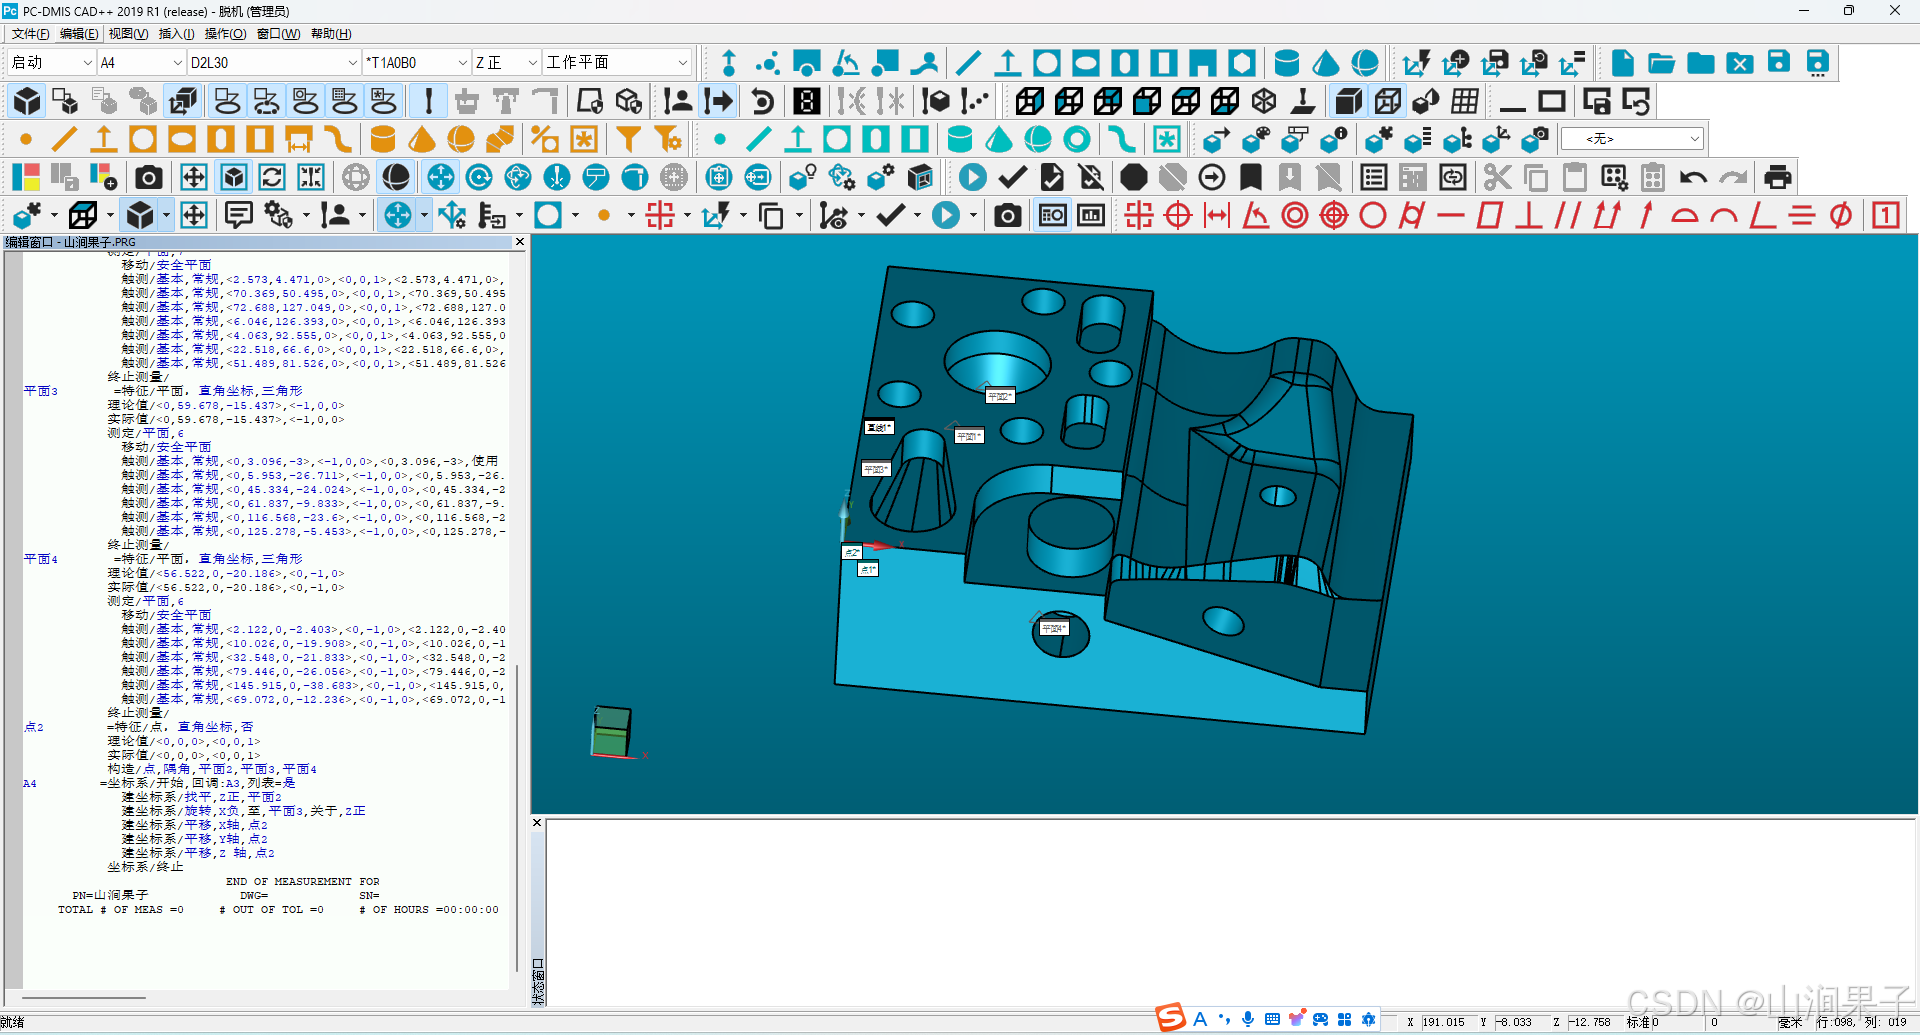Toggle the grid display icon
Screen dimensions: 1920x1035
tap(1466, 101)
